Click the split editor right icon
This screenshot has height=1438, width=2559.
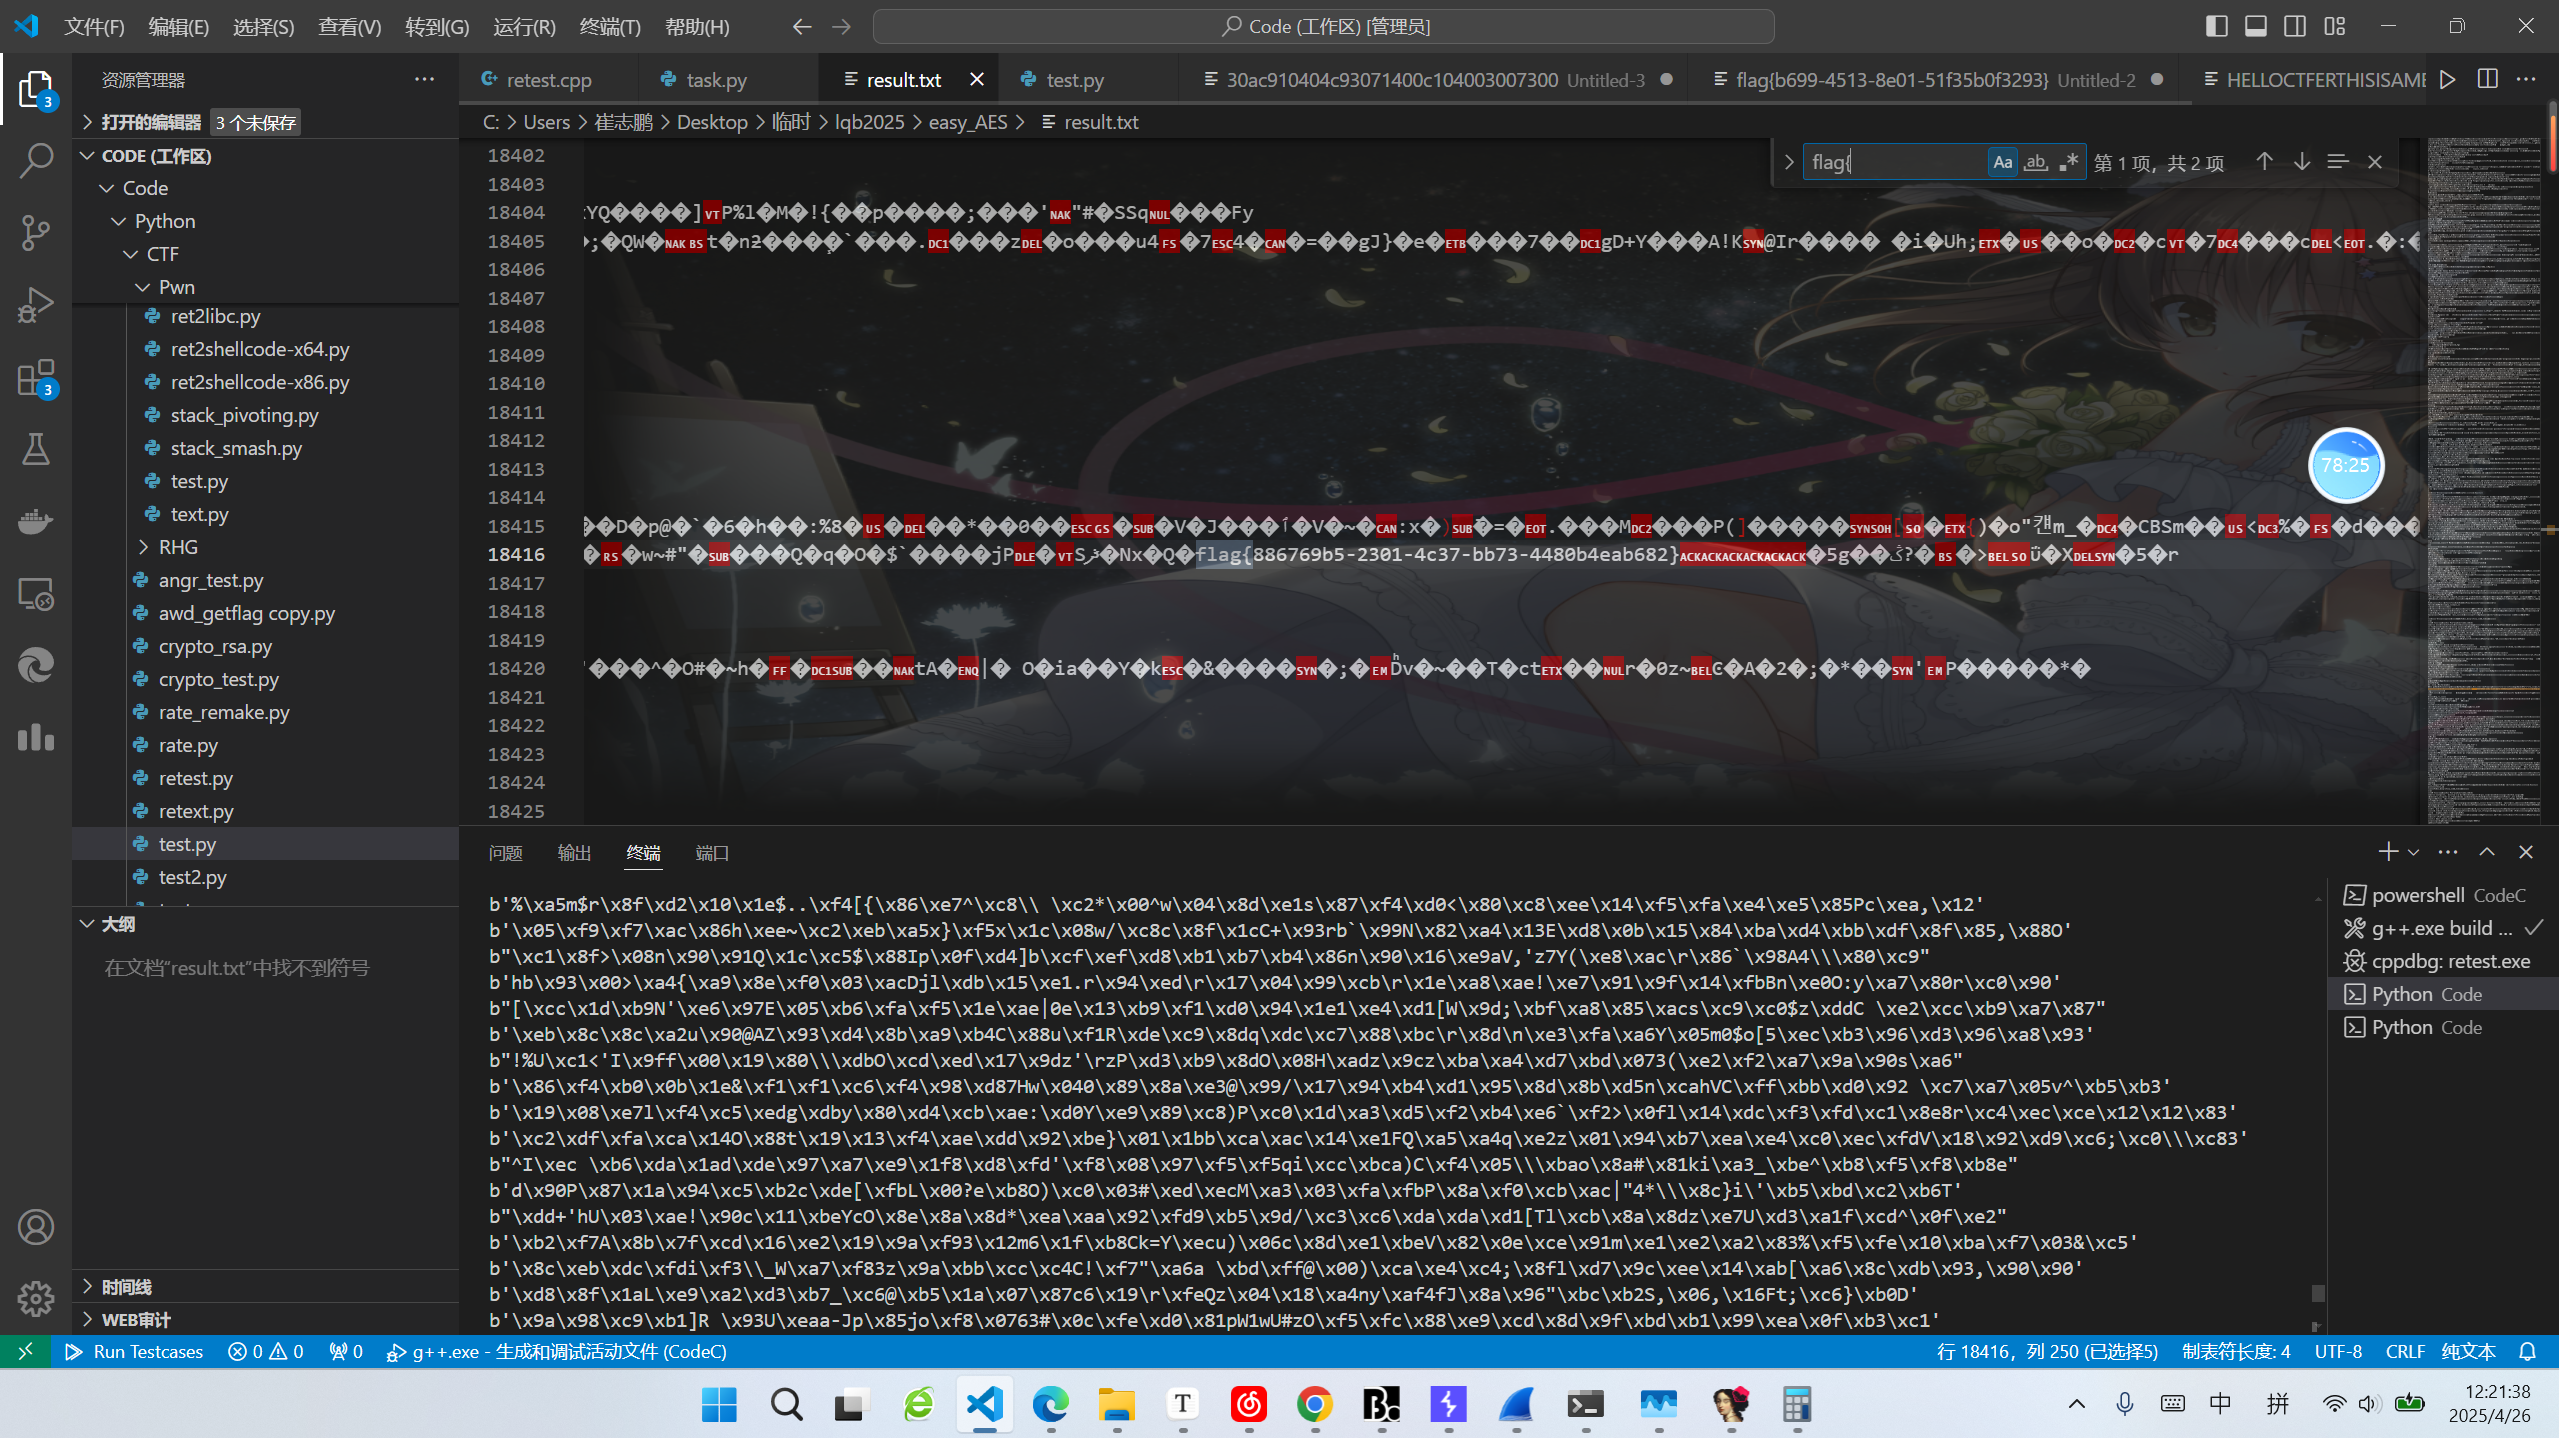(x=2487, y=80)
